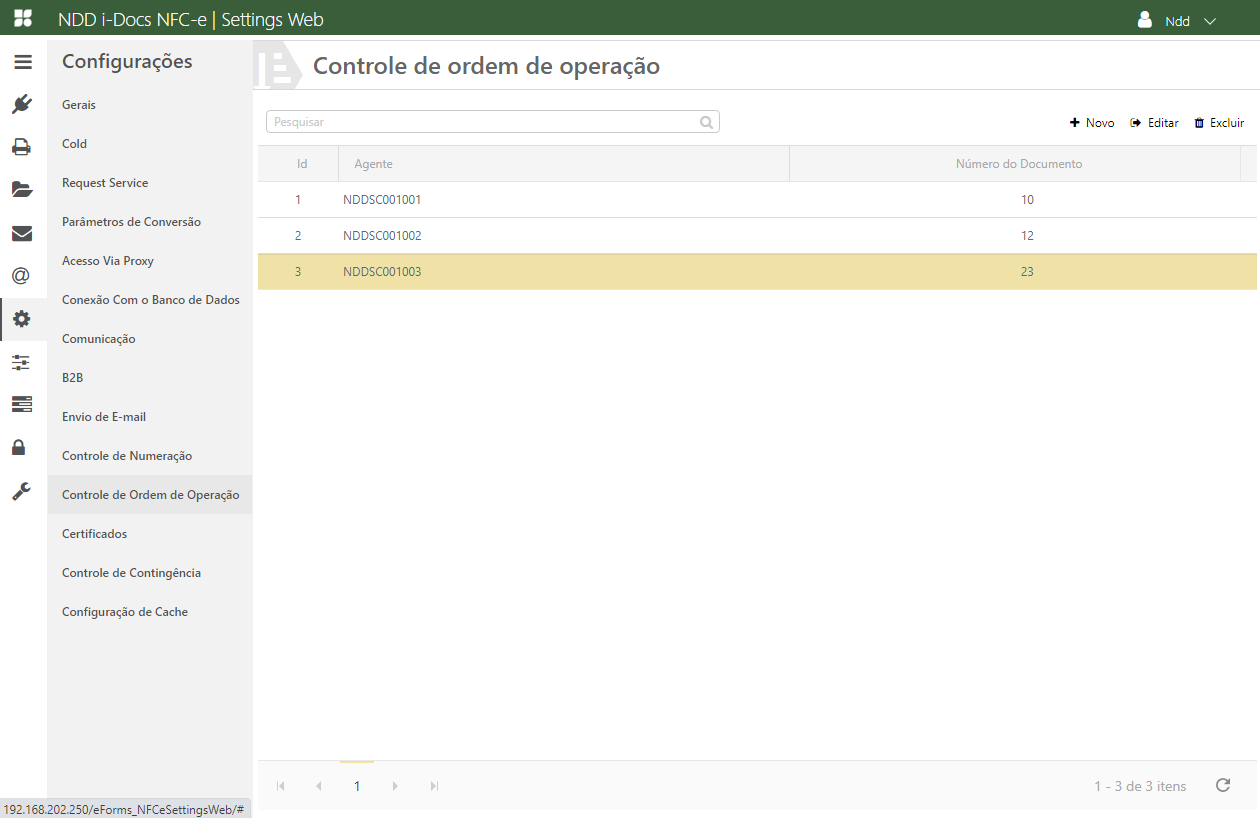Select the @ symbol icon in sidebar

pos(22,276)
